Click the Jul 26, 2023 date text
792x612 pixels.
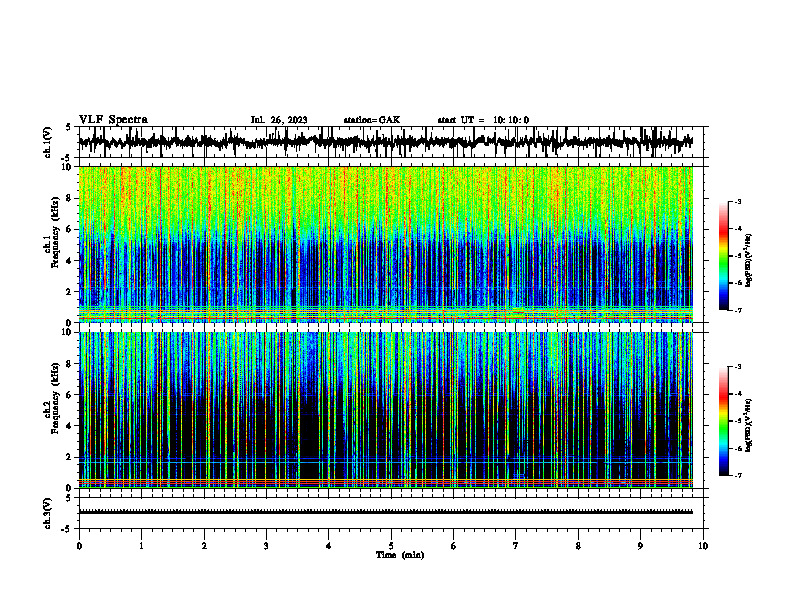click(x=279, y=120)
